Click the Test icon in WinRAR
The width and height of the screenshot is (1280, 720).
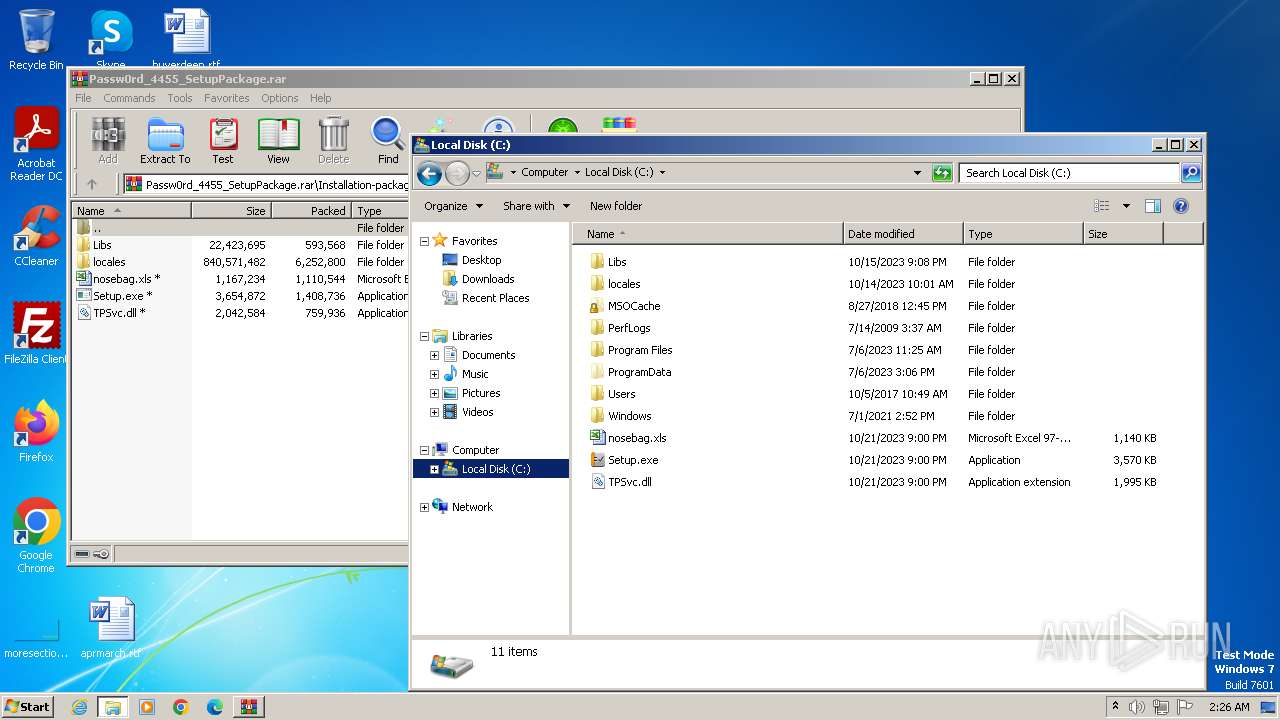tap(223, 140)
